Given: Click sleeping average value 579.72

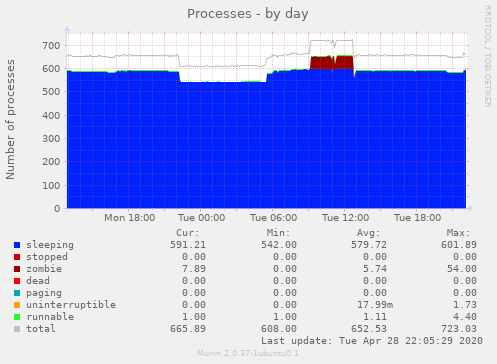Looking at the screenshot, I should pos(369,245).
